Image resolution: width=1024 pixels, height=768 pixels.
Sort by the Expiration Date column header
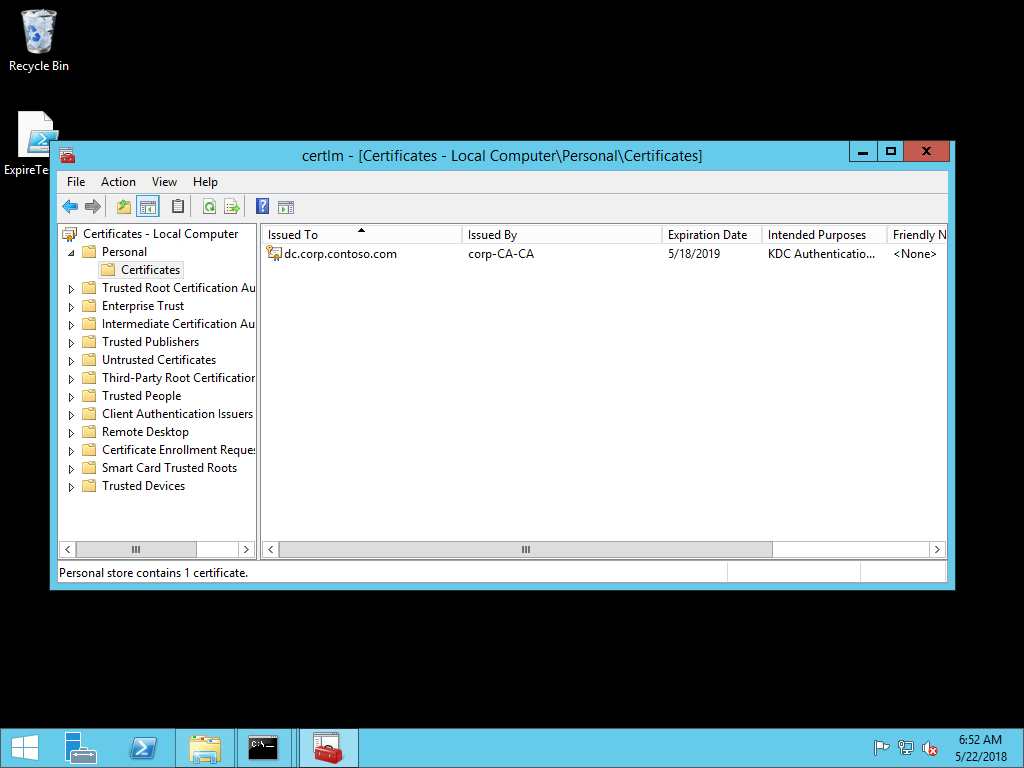pyautogui.click(x=709, y=233)
